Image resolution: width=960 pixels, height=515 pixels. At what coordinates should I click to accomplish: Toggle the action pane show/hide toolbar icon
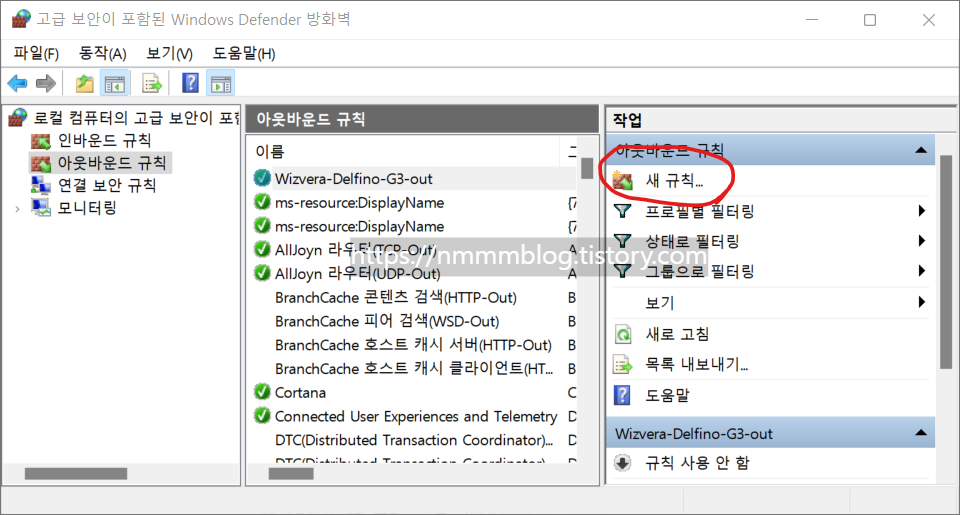221,83
